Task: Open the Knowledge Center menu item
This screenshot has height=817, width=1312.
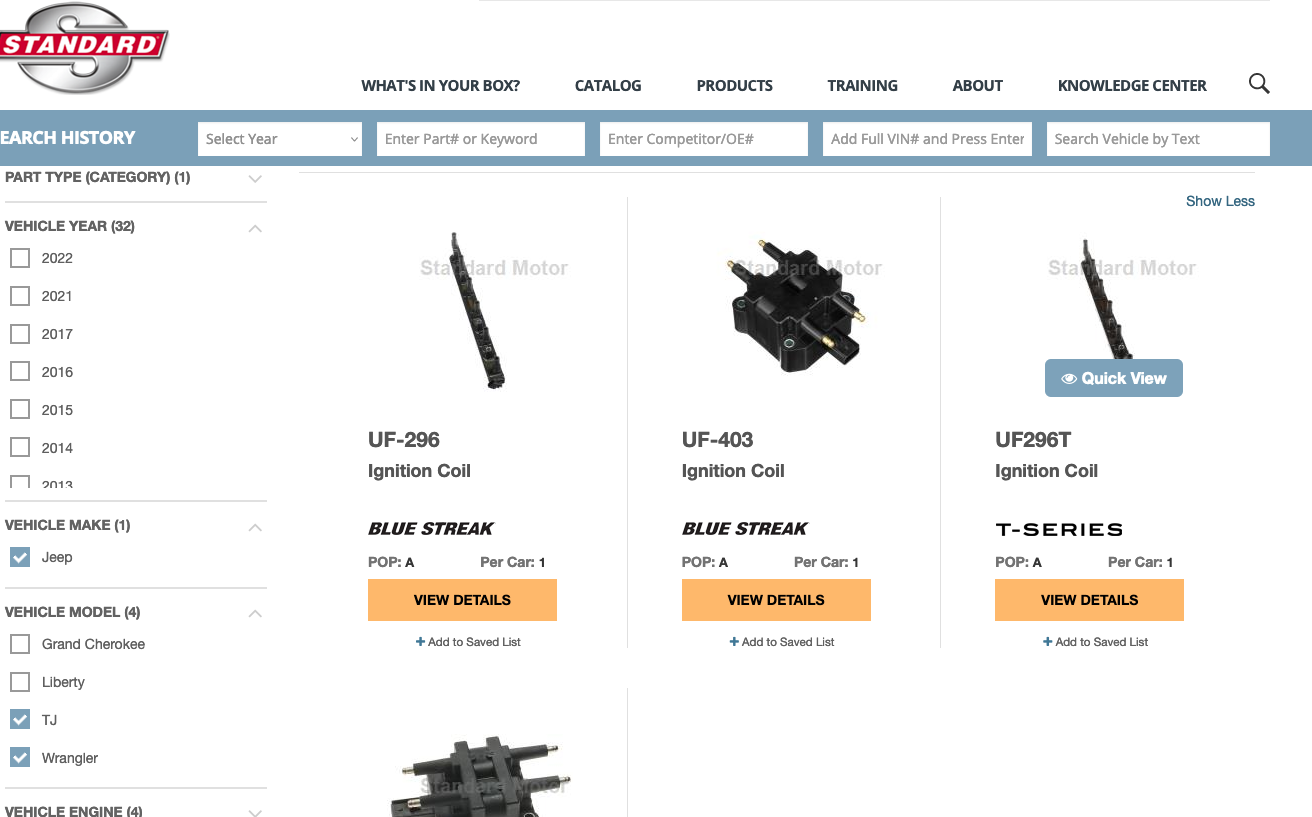Action: point(1132,86)
